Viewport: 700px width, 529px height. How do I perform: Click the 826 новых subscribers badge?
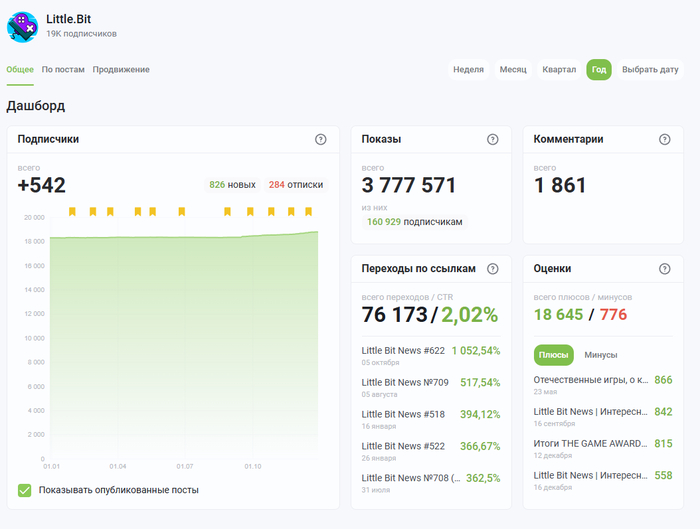(x=232, y=185)
